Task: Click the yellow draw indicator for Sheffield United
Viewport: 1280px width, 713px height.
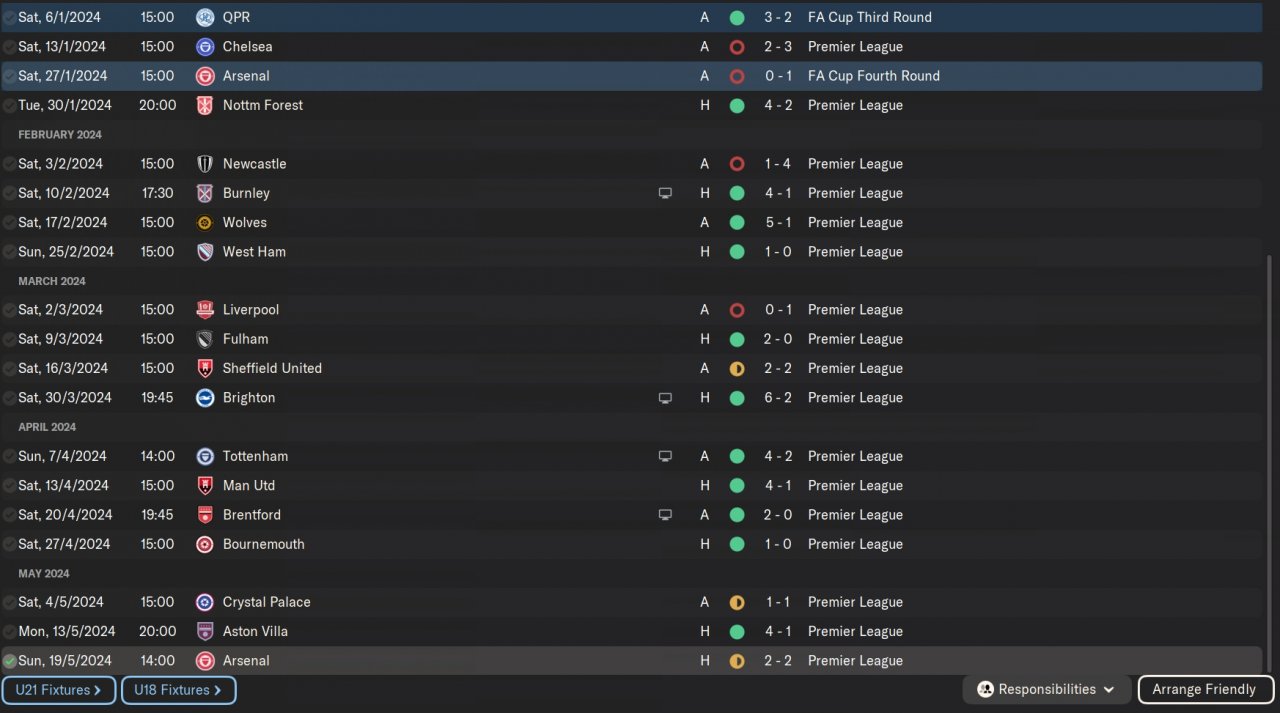Action: pyautogui.click(x=737, y=369)
